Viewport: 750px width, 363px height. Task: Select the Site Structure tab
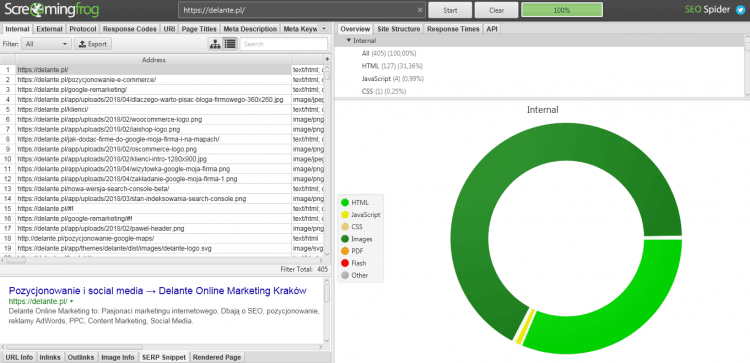click(x=398, y=29)
